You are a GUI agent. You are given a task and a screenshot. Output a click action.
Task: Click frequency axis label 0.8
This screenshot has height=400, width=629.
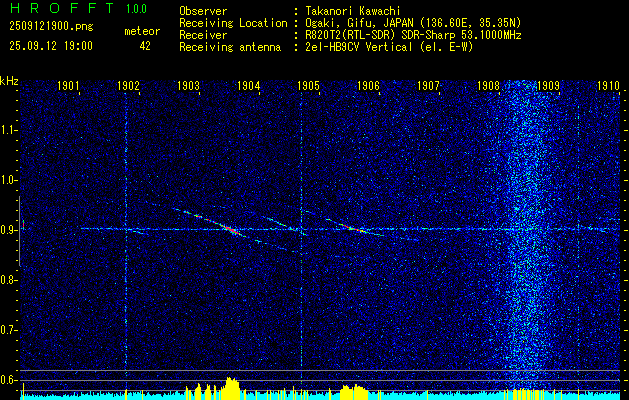9,280
